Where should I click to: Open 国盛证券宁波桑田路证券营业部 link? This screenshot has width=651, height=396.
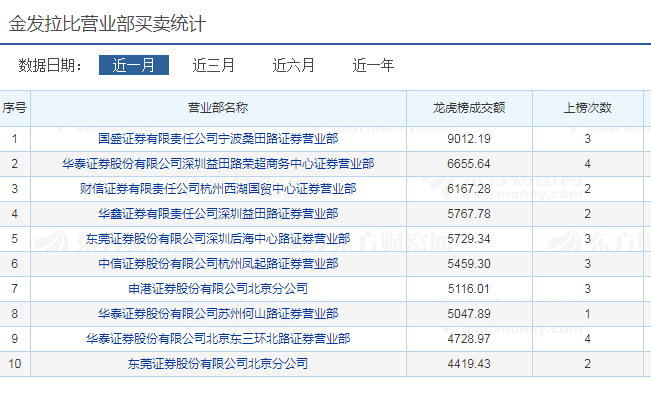[x=218, y=139]
